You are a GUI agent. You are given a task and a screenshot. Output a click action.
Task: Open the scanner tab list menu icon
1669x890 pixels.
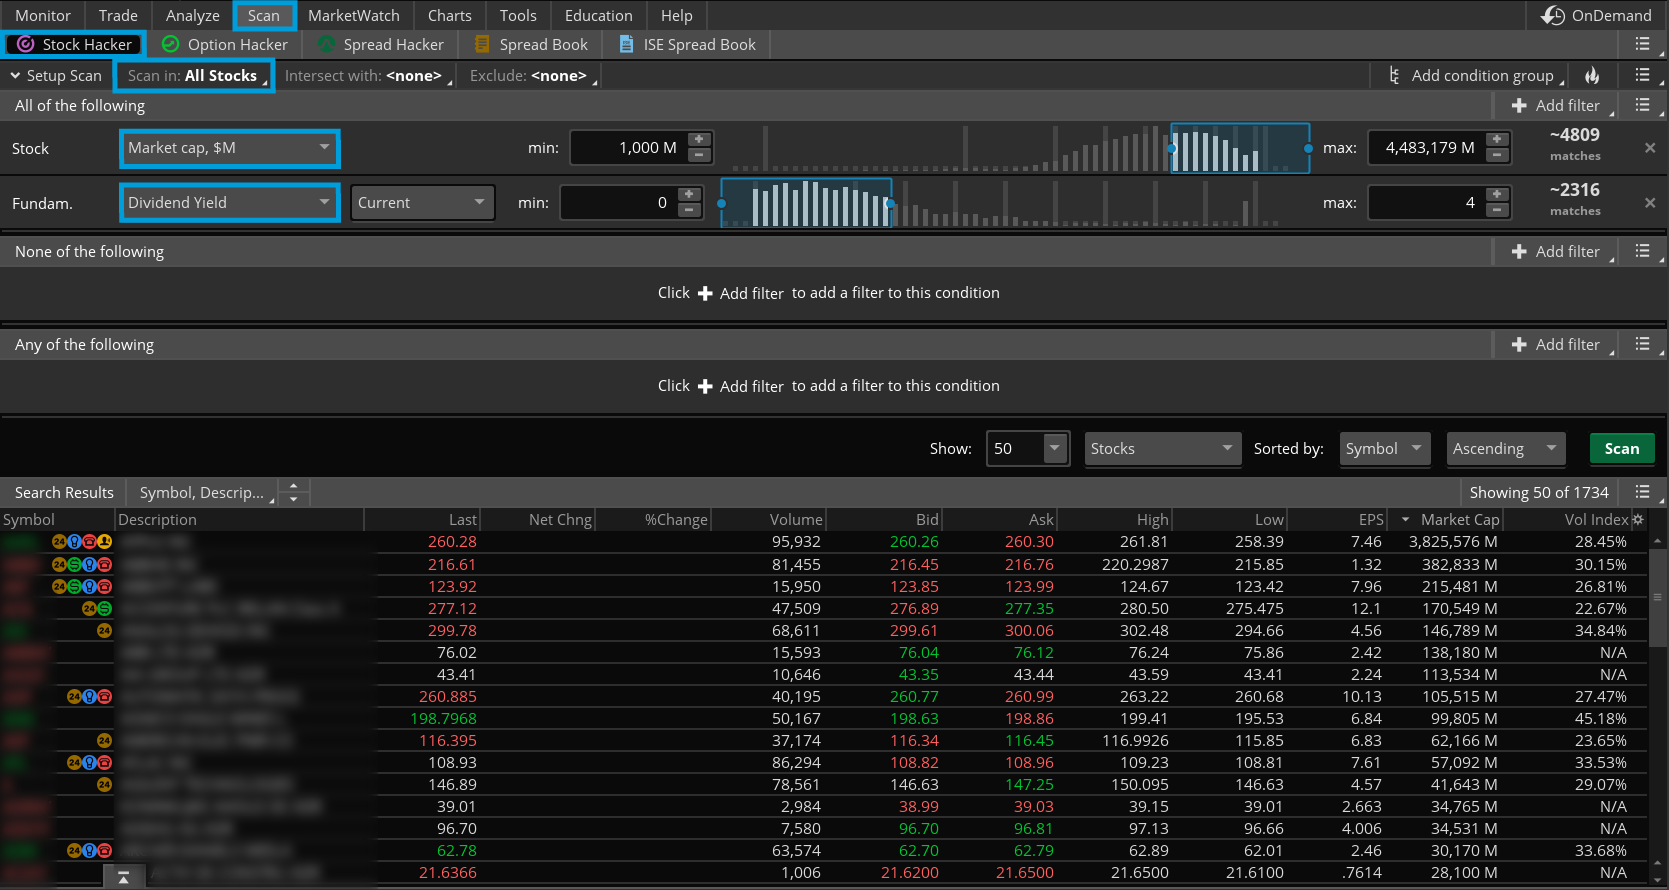click(x=1642, y=44)
